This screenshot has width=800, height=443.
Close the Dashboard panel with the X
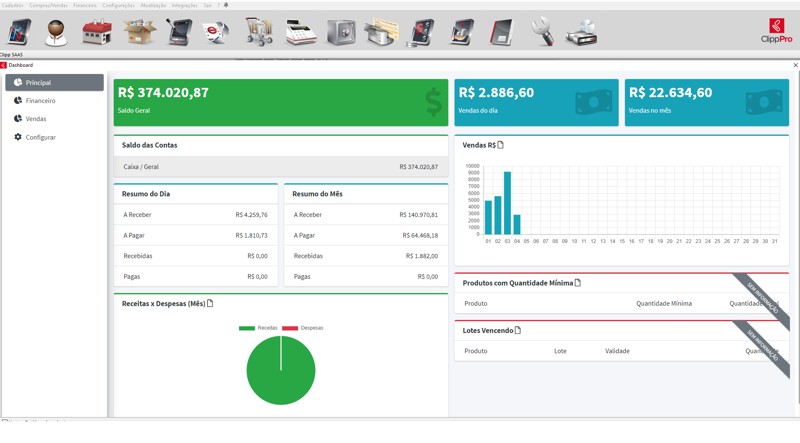(795, 65)
